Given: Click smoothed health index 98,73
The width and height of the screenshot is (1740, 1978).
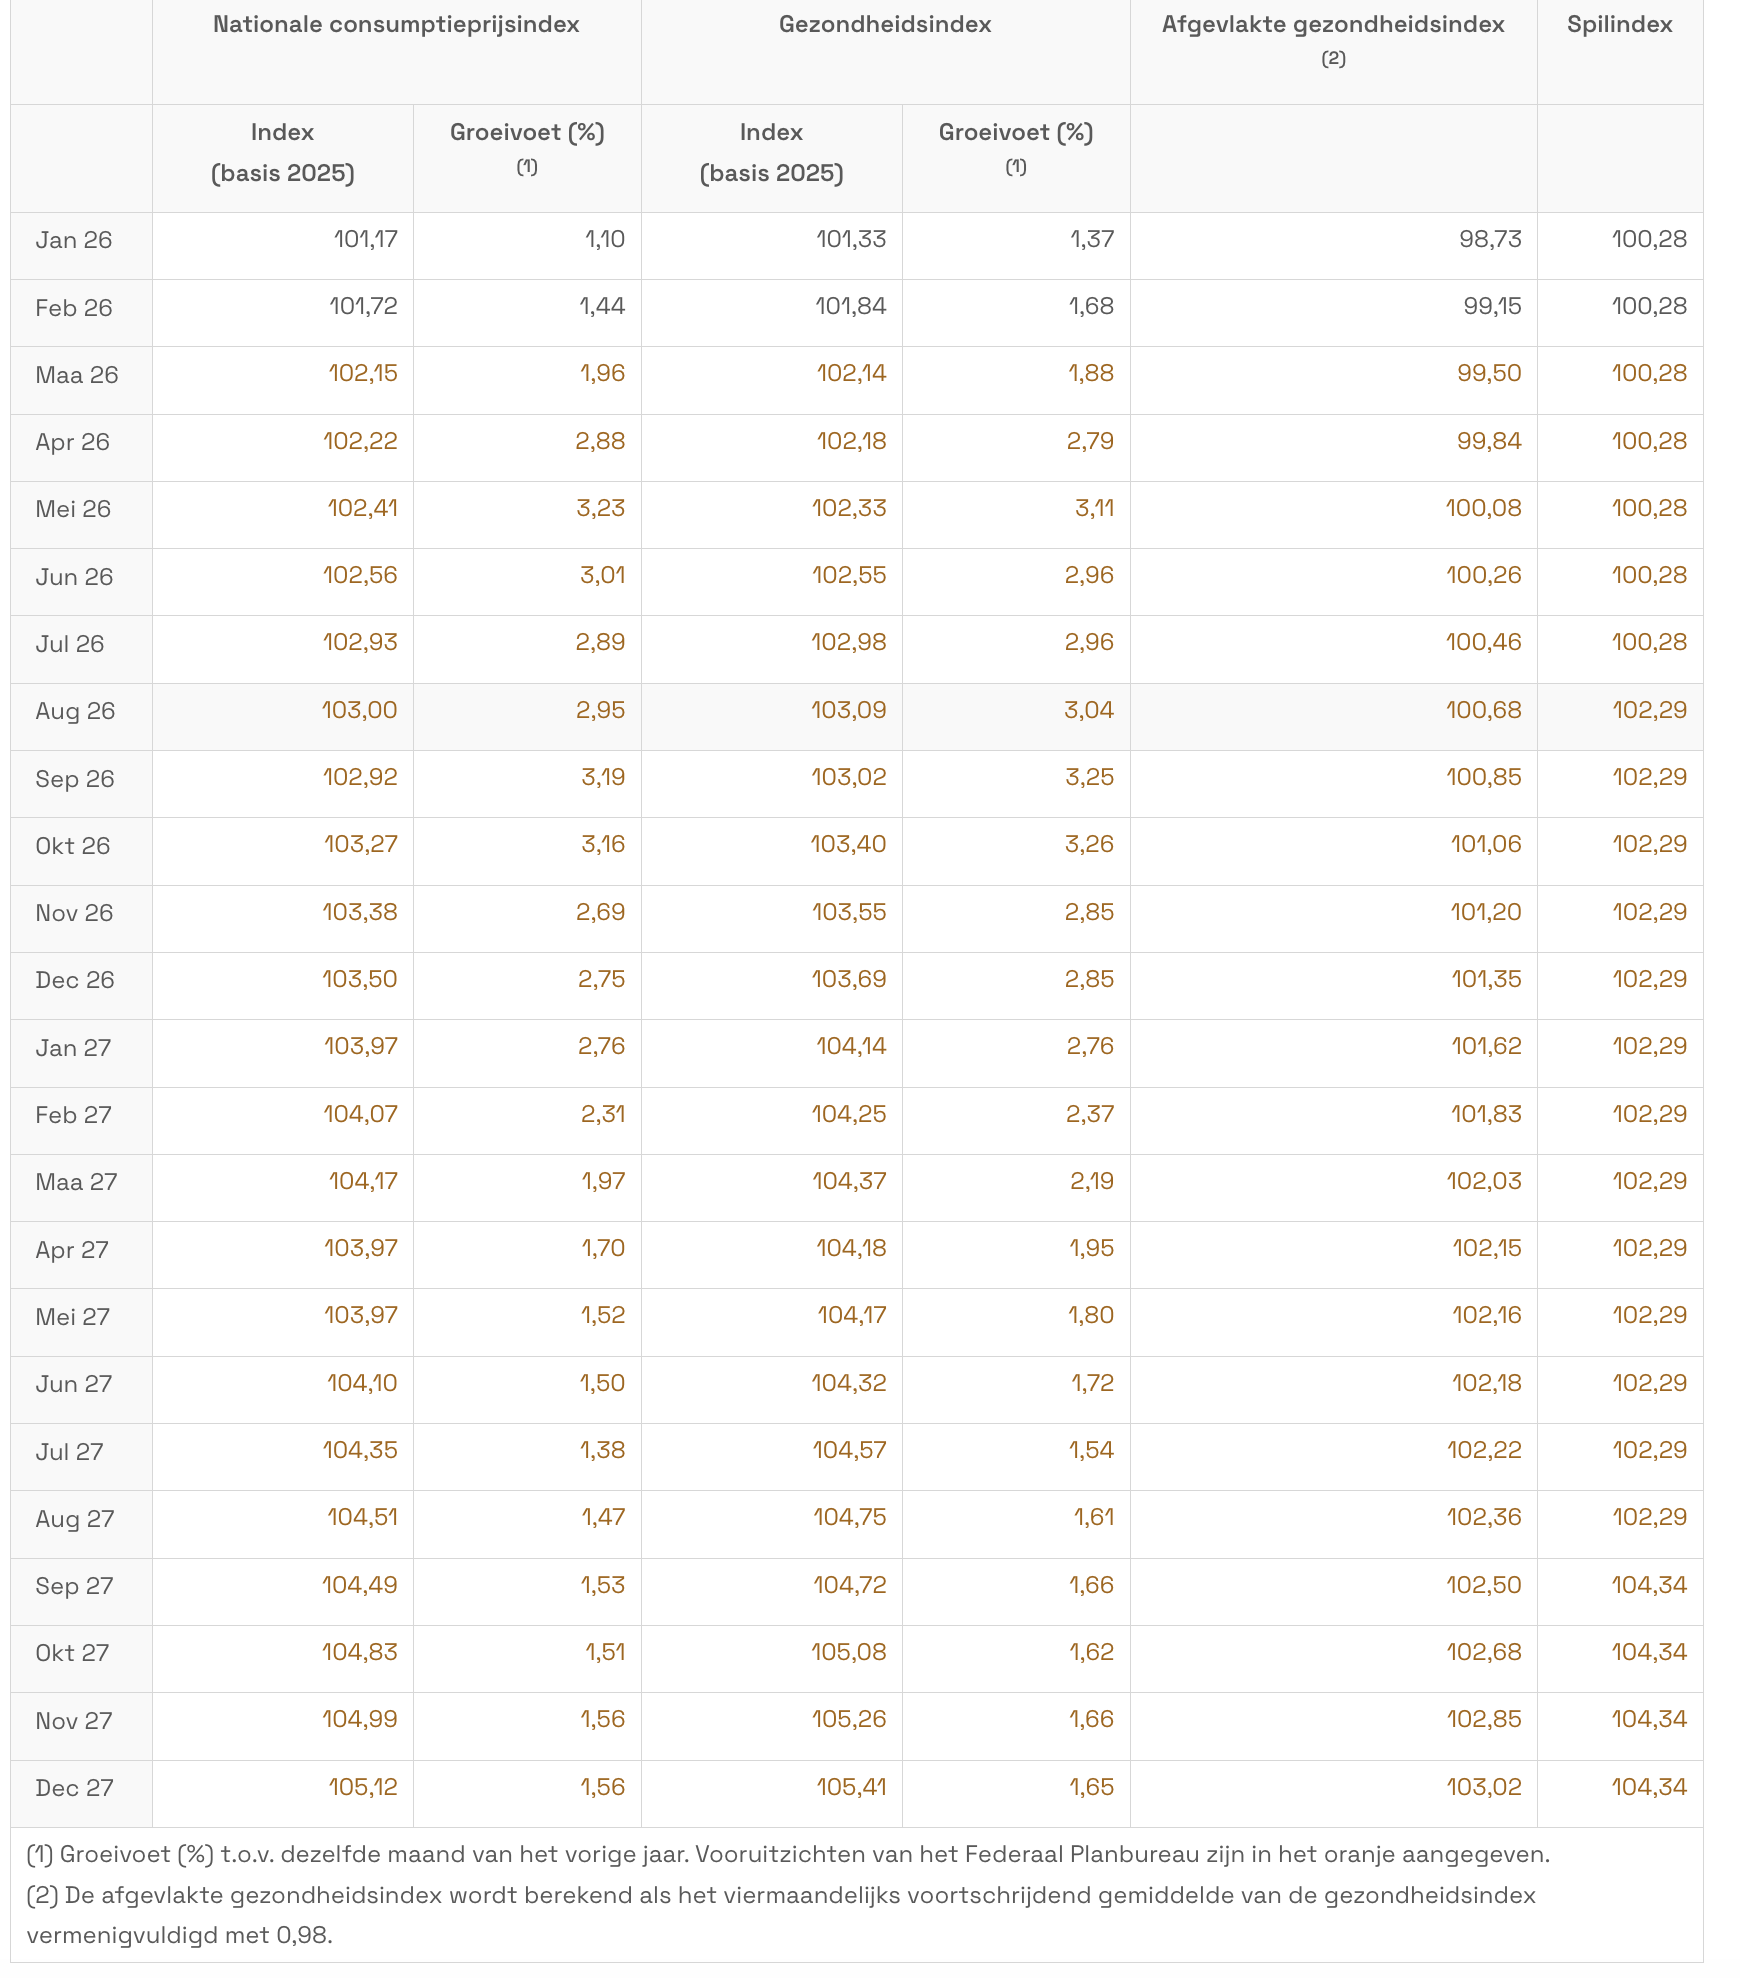Looking at the screenshot, I should (x=1490, y=239).
